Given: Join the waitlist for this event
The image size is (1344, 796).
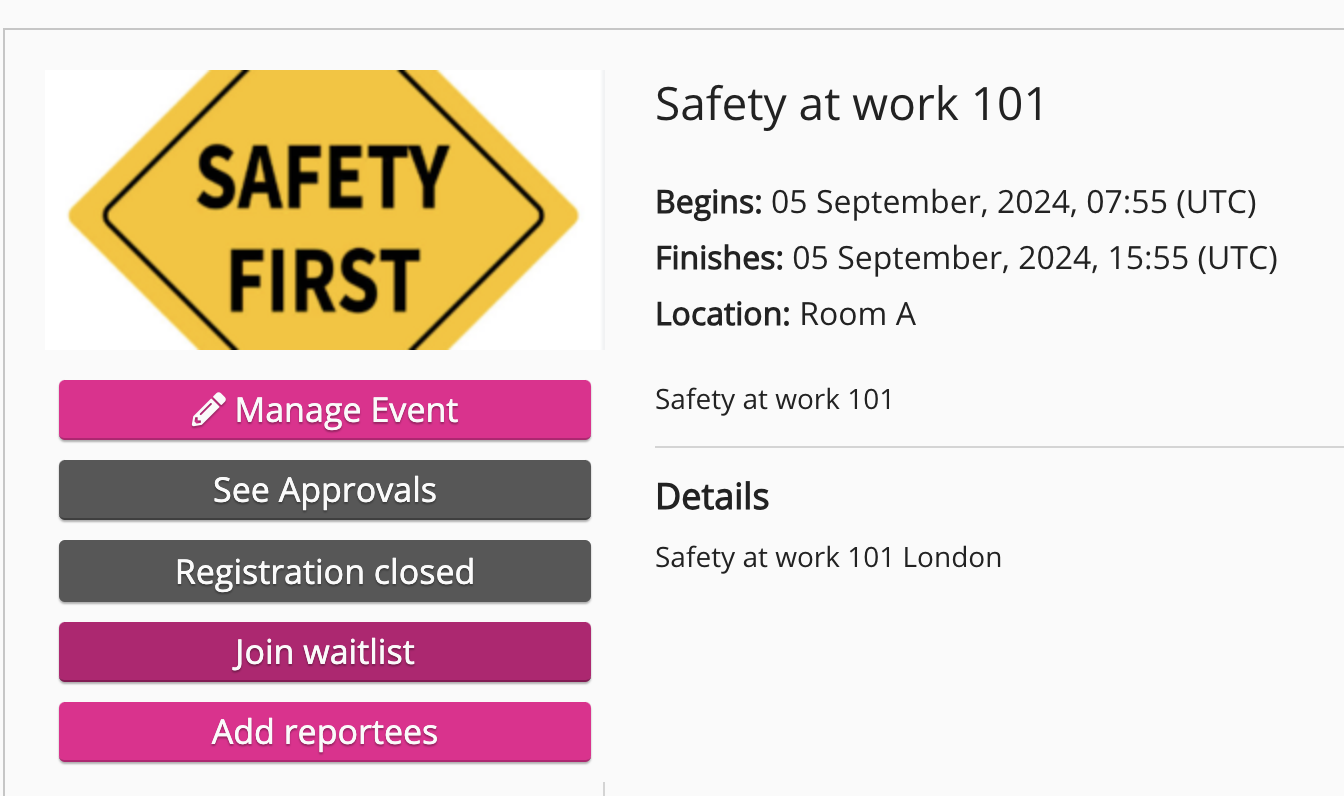Looking at the screenshot, I should [324, 653].
